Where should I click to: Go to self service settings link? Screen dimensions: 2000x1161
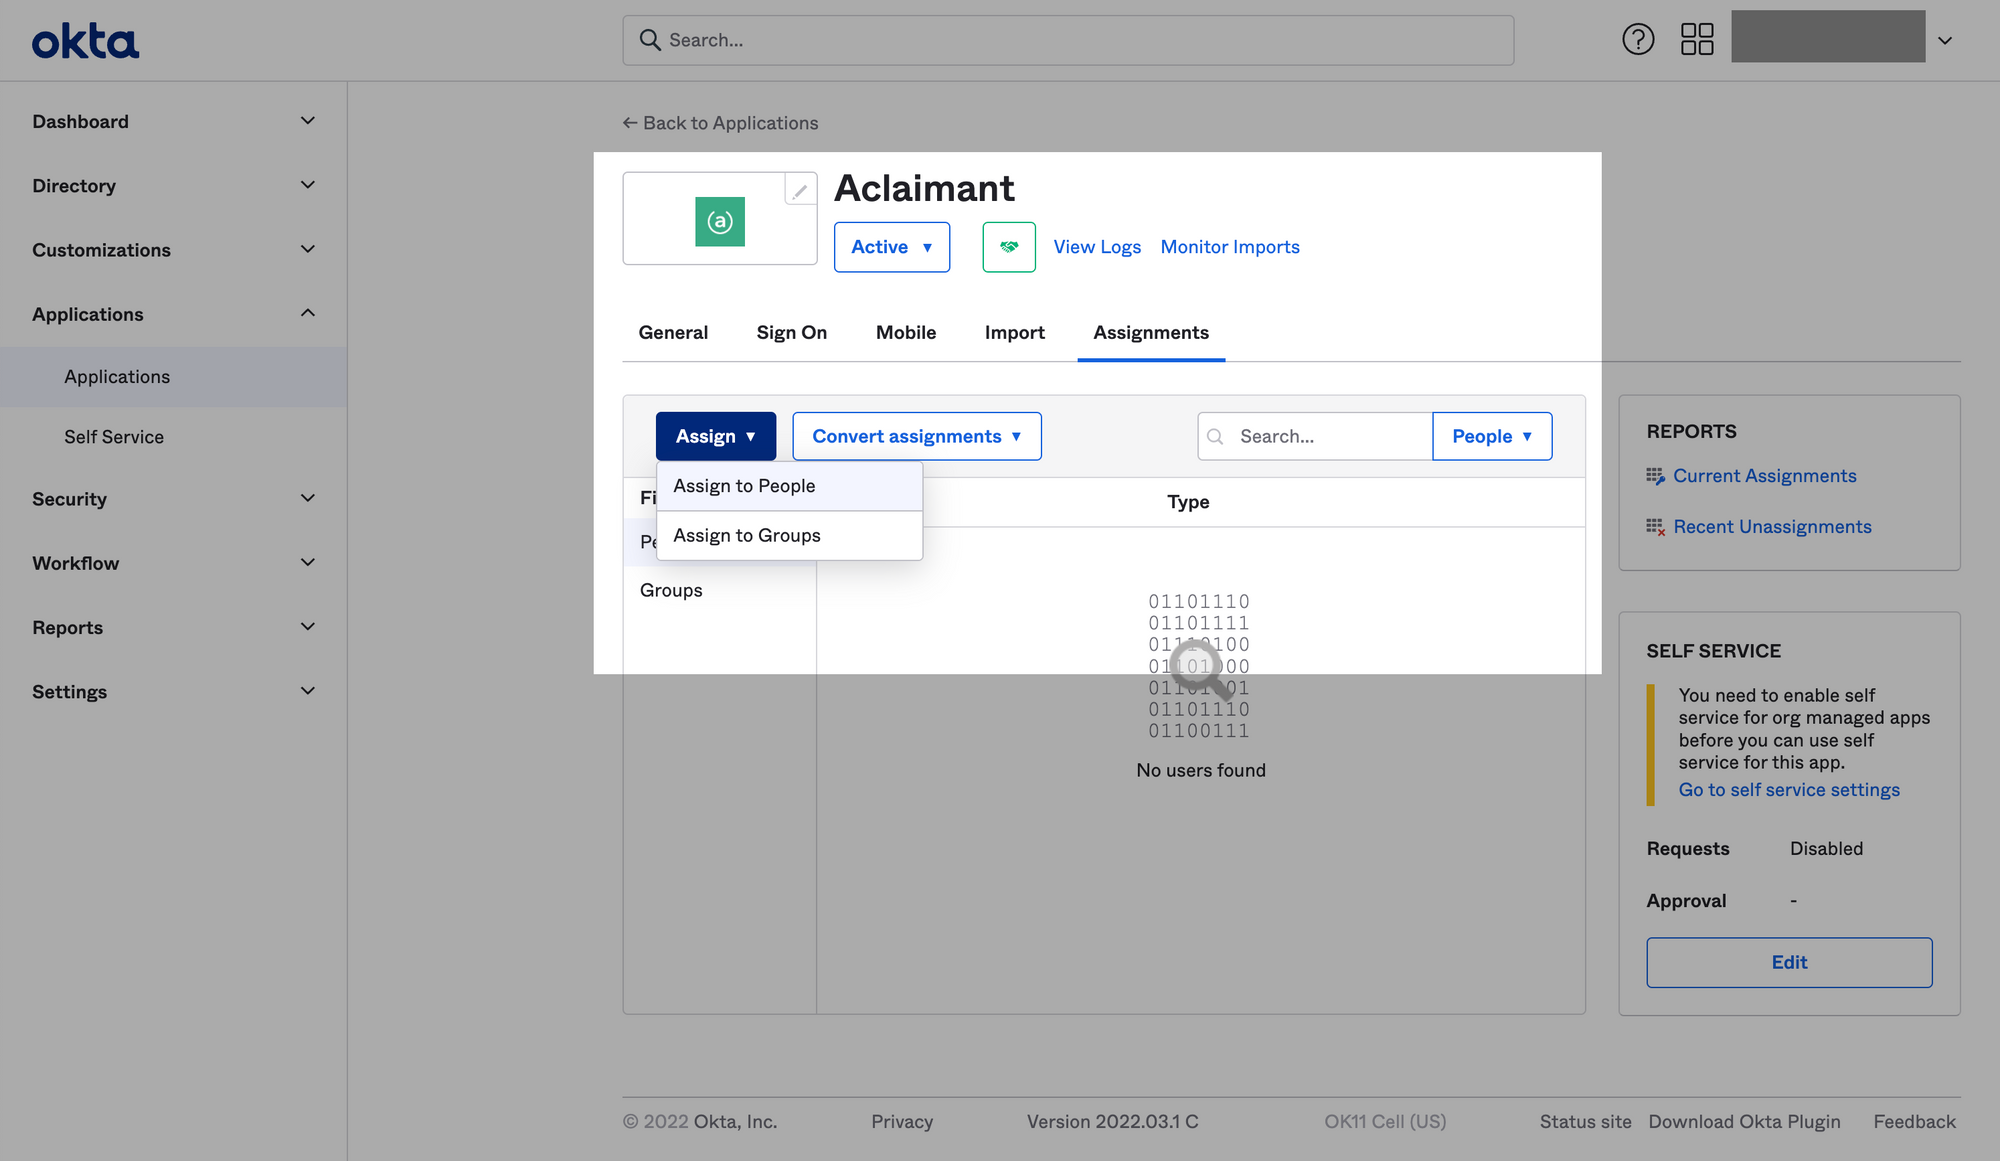coord(1789,790)
